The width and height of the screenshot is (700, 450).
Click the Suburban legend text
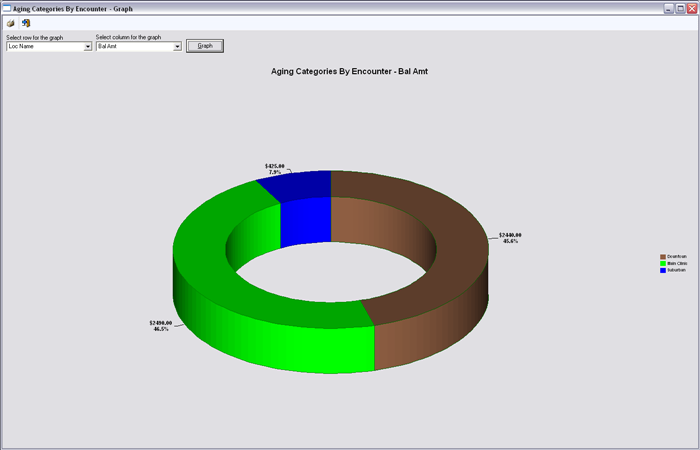676,270
